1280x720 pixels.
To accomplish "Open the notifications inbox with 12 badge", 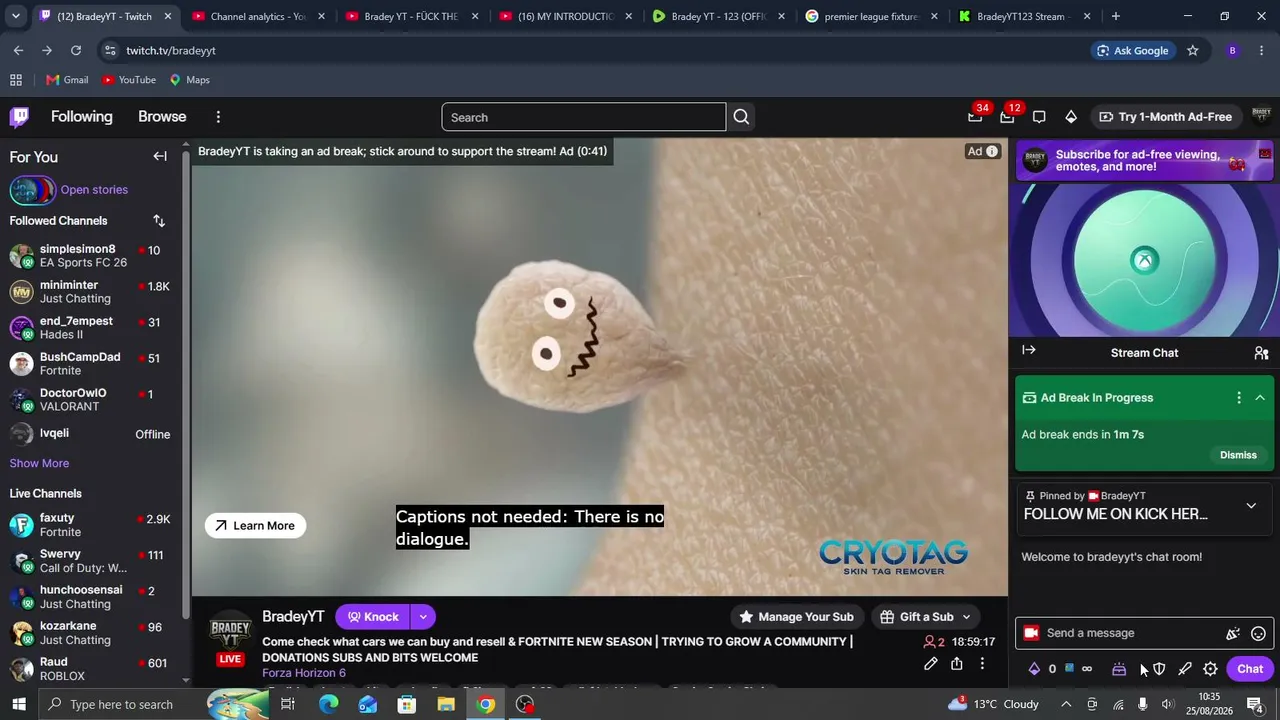I will pos(1007,117).
